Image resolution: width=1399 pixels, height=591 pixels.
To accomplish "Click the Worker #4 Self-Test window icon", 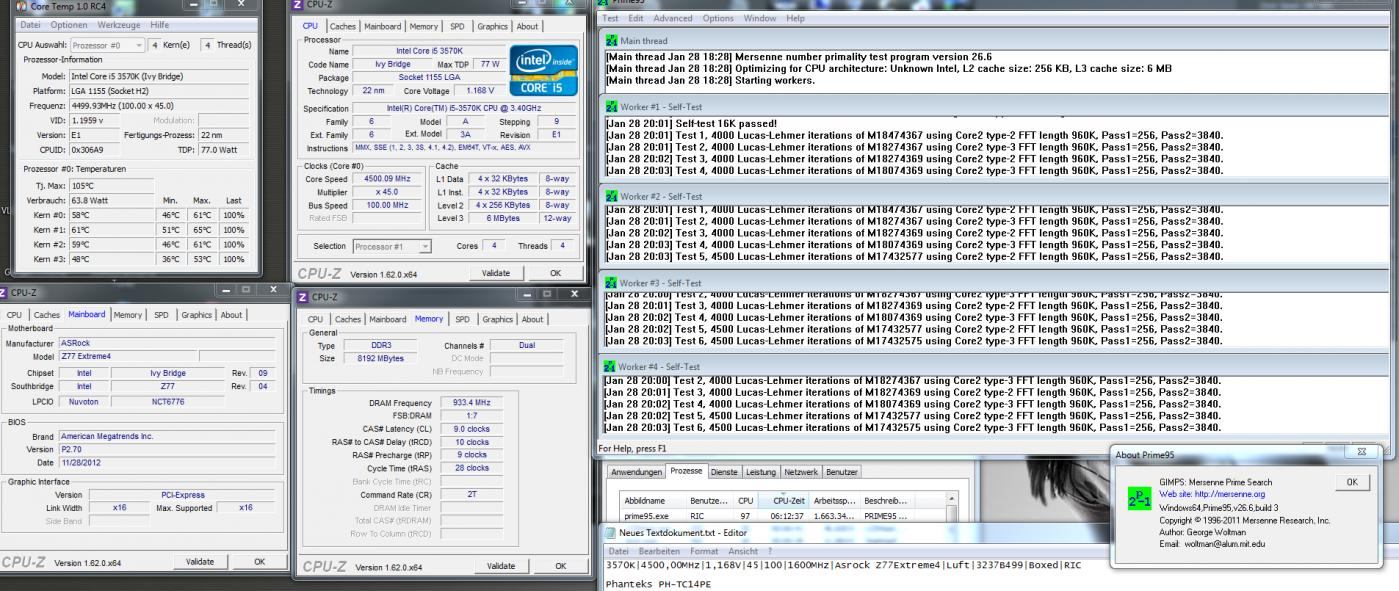I will 612,367.
